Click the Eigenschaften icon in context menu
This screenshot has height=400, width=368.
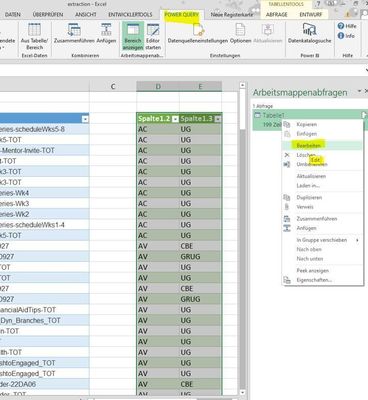coord(287,280)
